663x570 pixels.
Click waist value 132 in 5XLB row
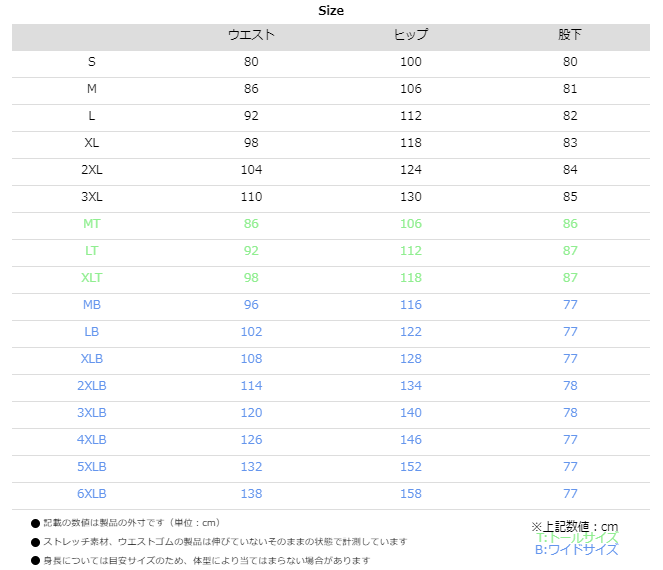click(x=251, y=467)
